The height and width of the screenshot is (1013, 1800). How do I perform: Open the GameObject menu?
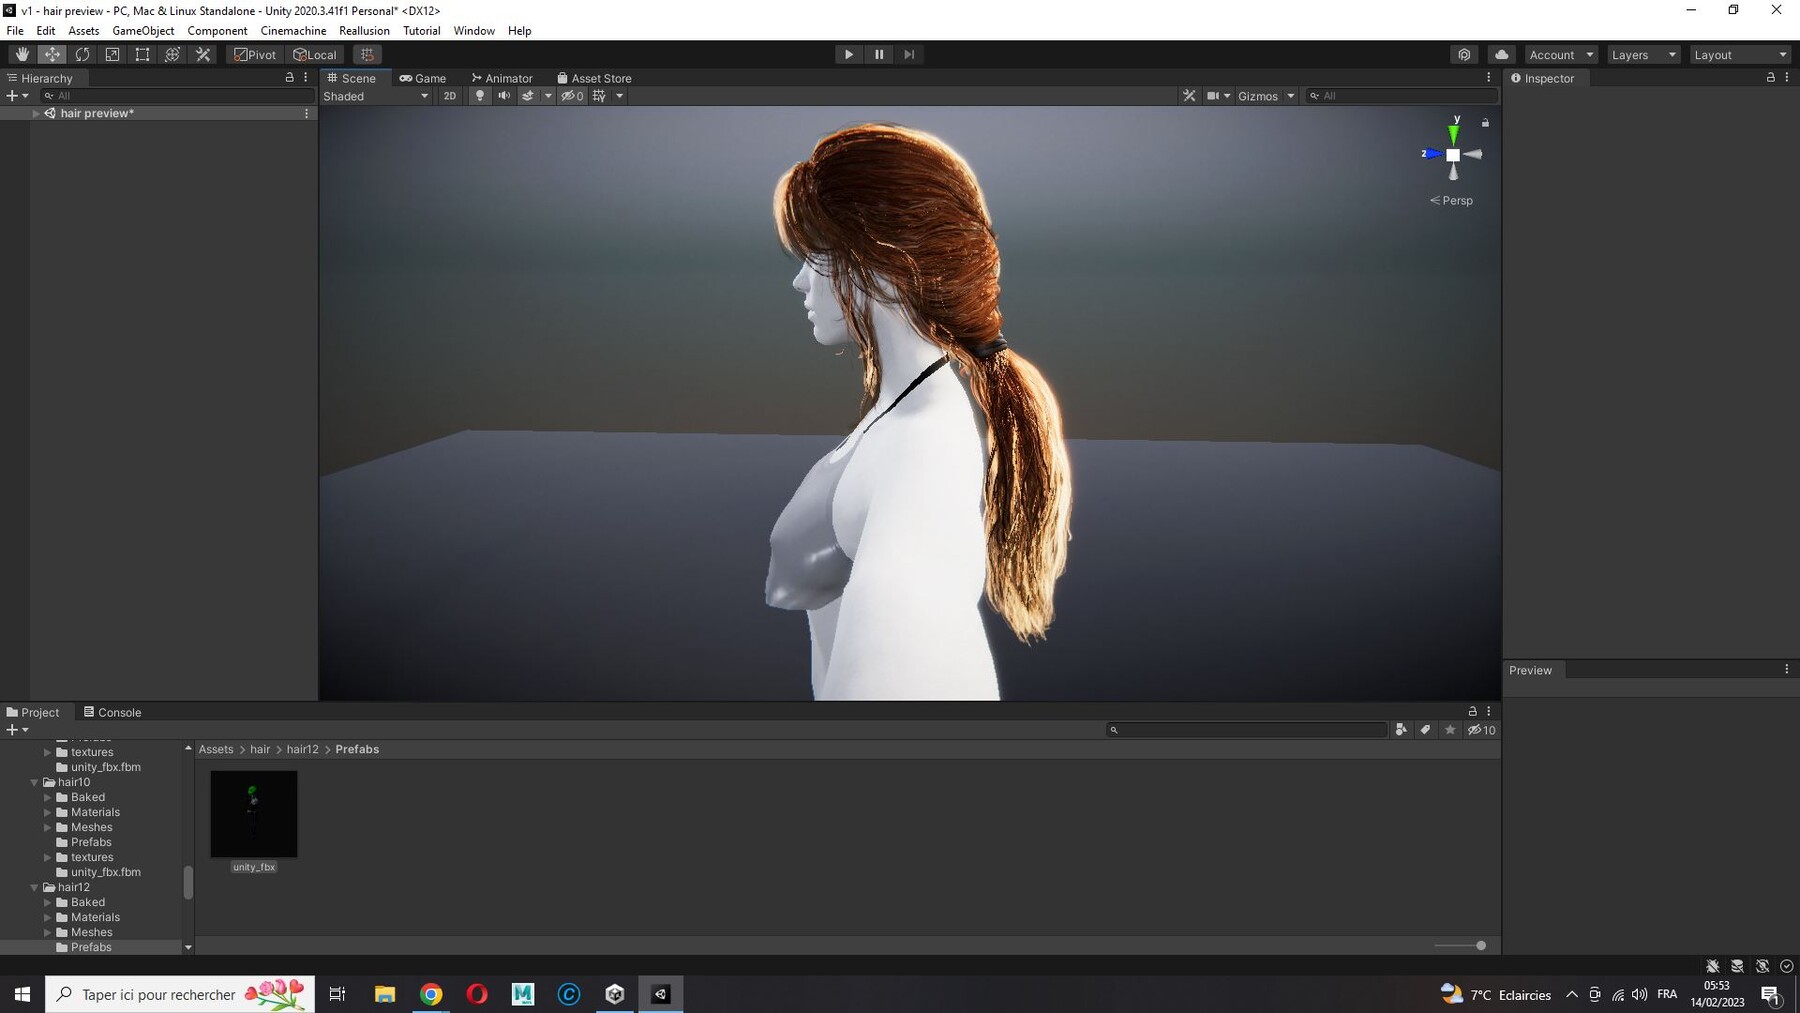tap(143, 31)
